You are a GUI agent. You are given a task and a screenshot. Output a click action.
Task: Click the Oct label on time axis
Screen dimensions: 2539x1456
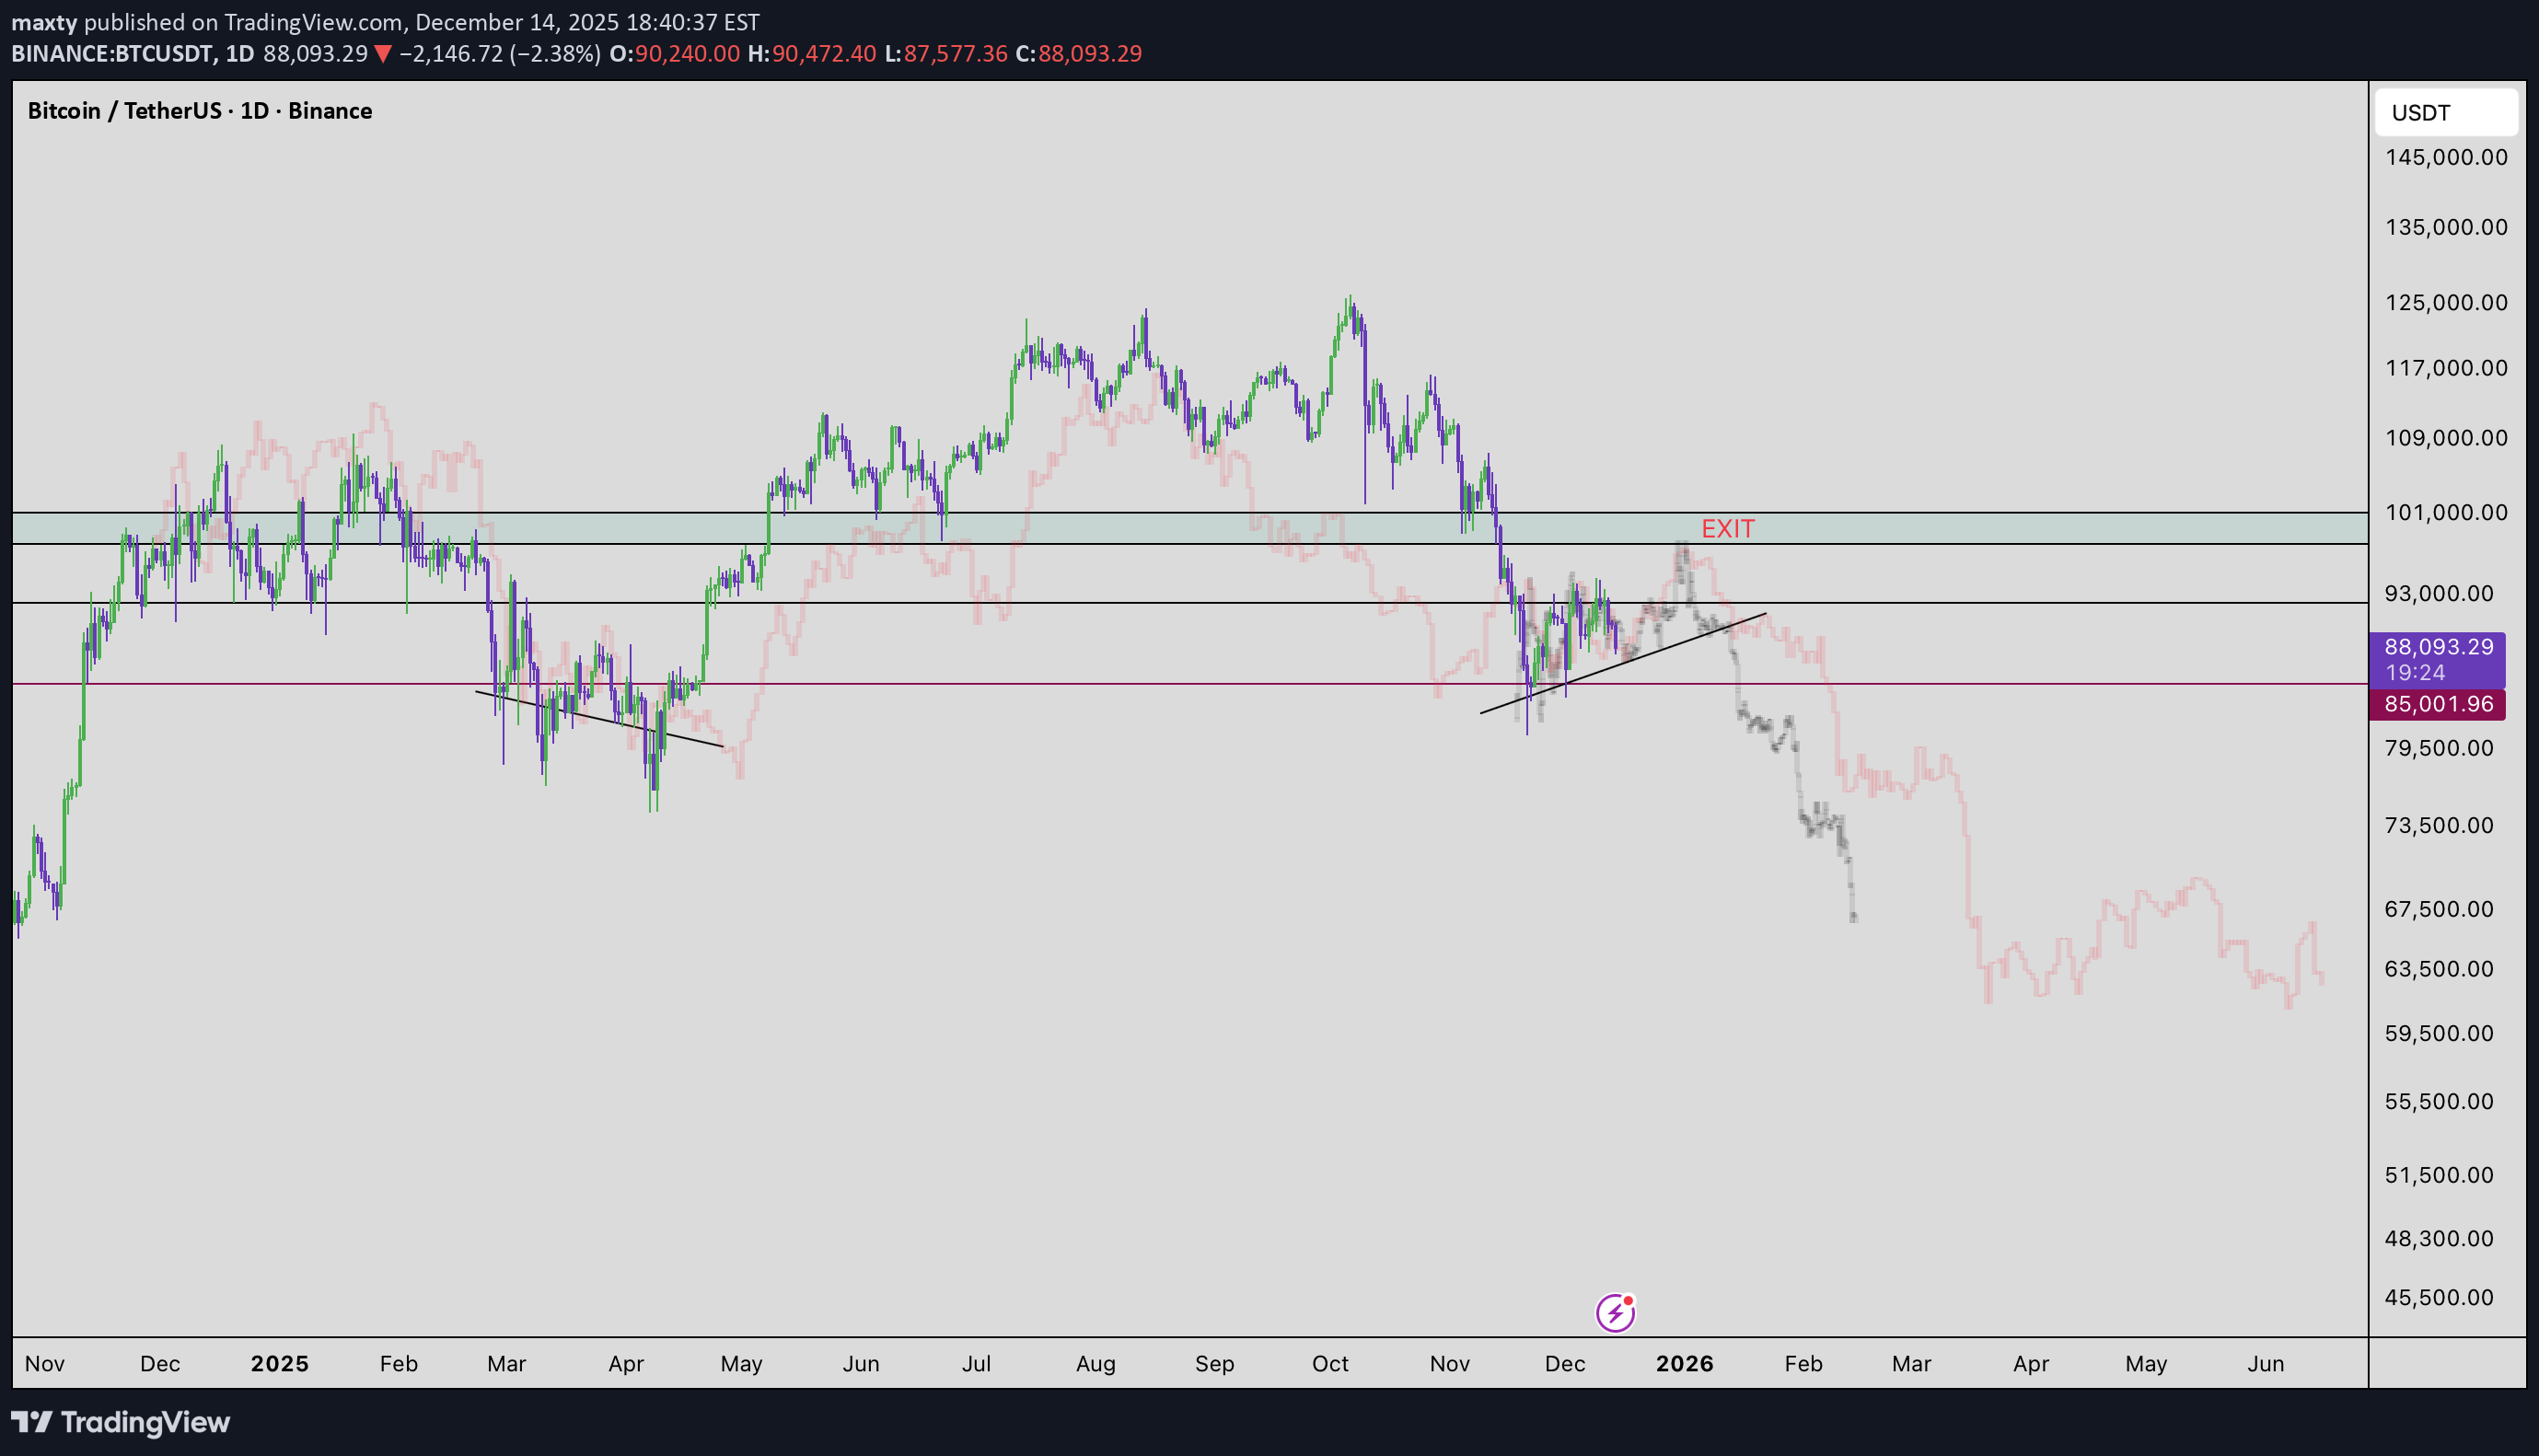[1330, 1363]
